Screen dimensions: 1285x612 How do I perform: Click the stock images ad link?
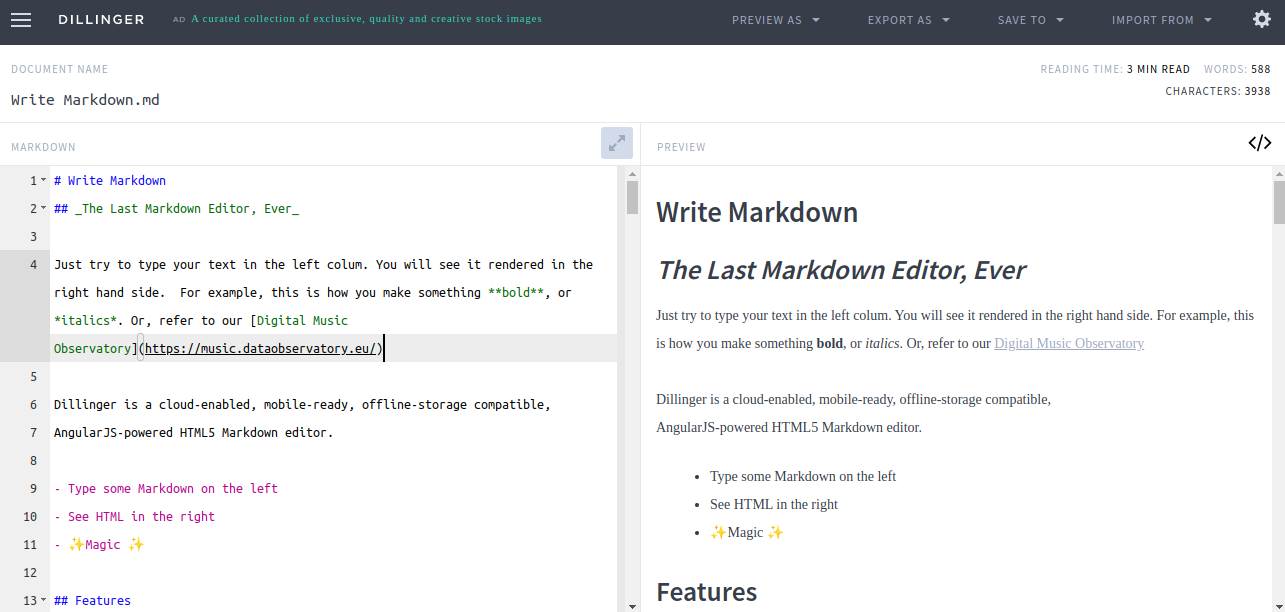click(x=366, y=19)
